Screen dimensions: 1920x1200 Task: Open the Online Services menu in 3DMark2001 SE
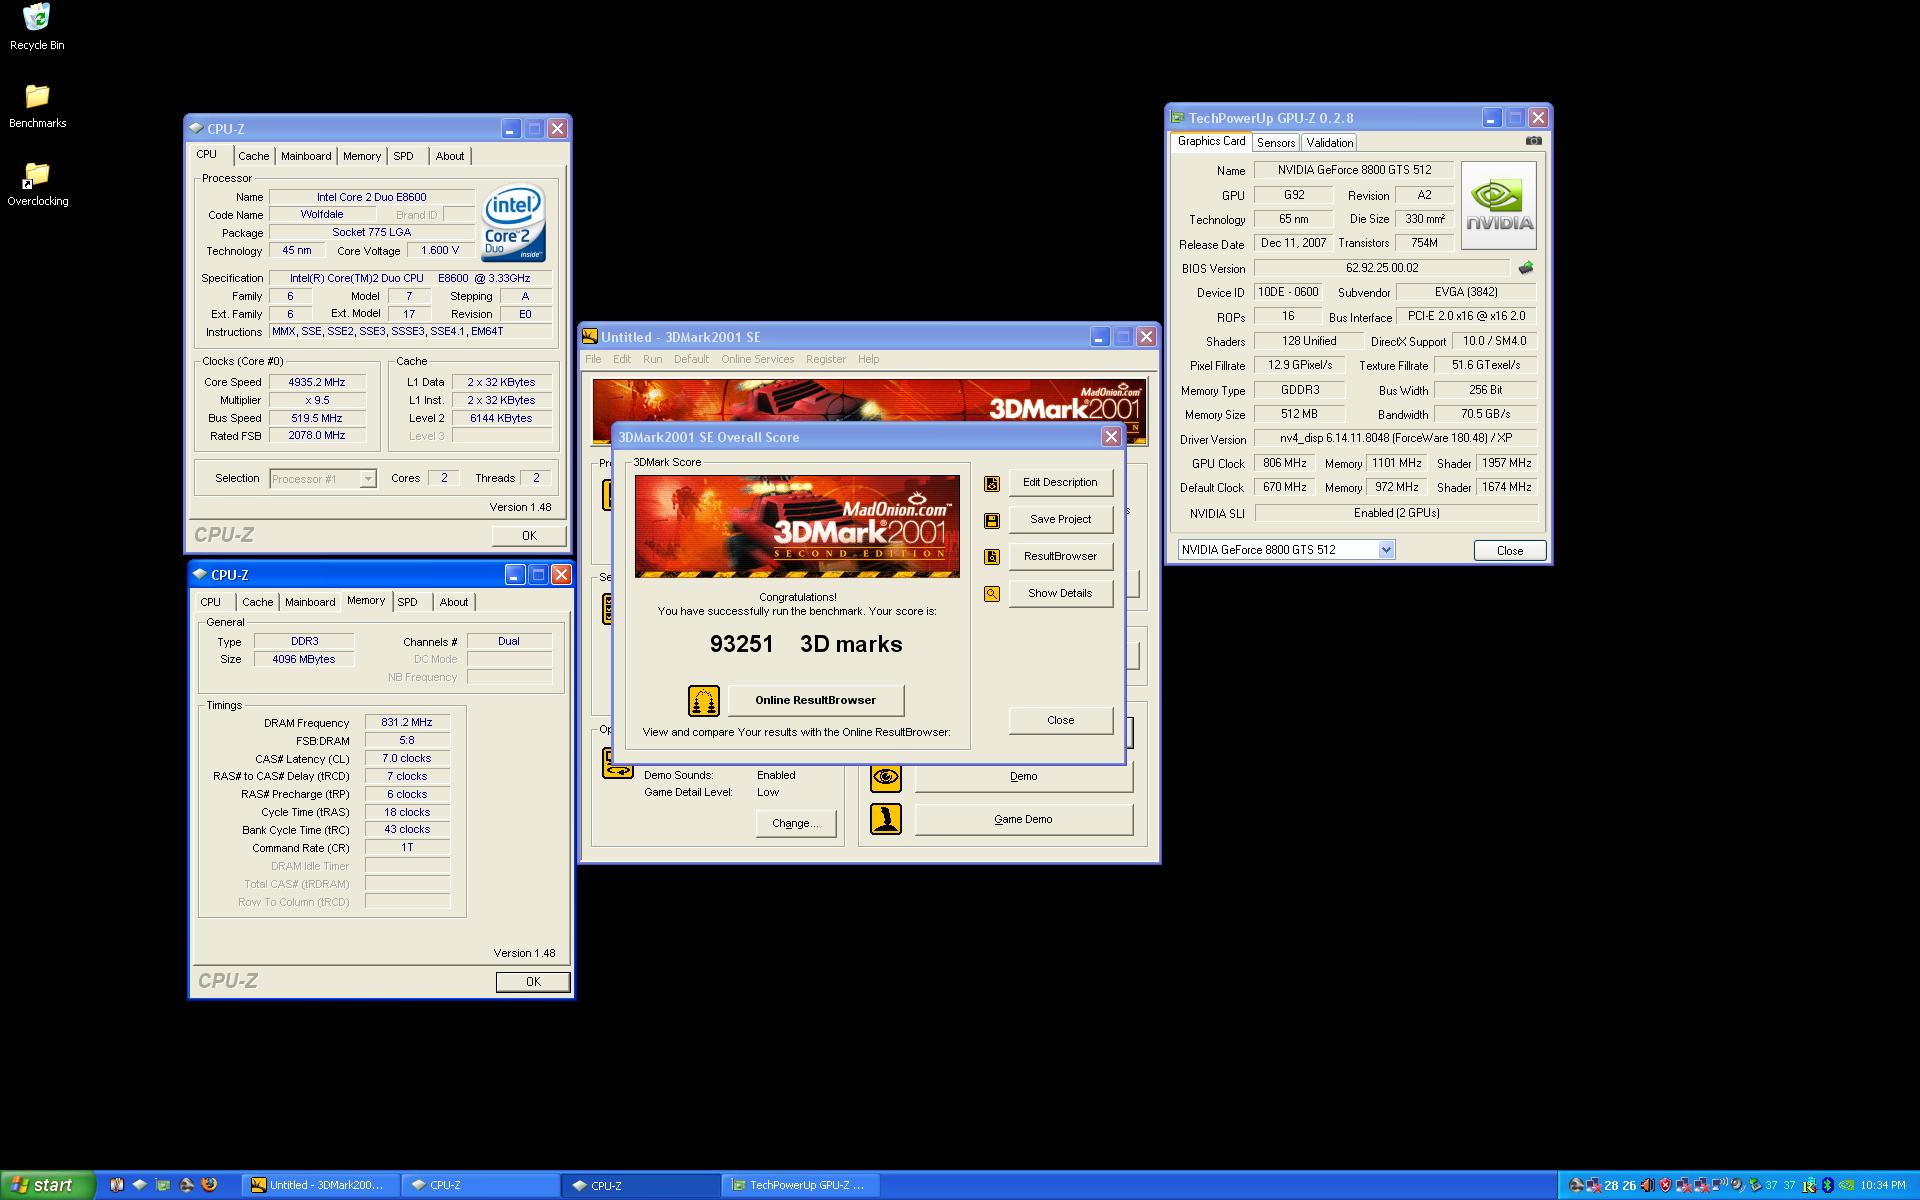point(758,359)
